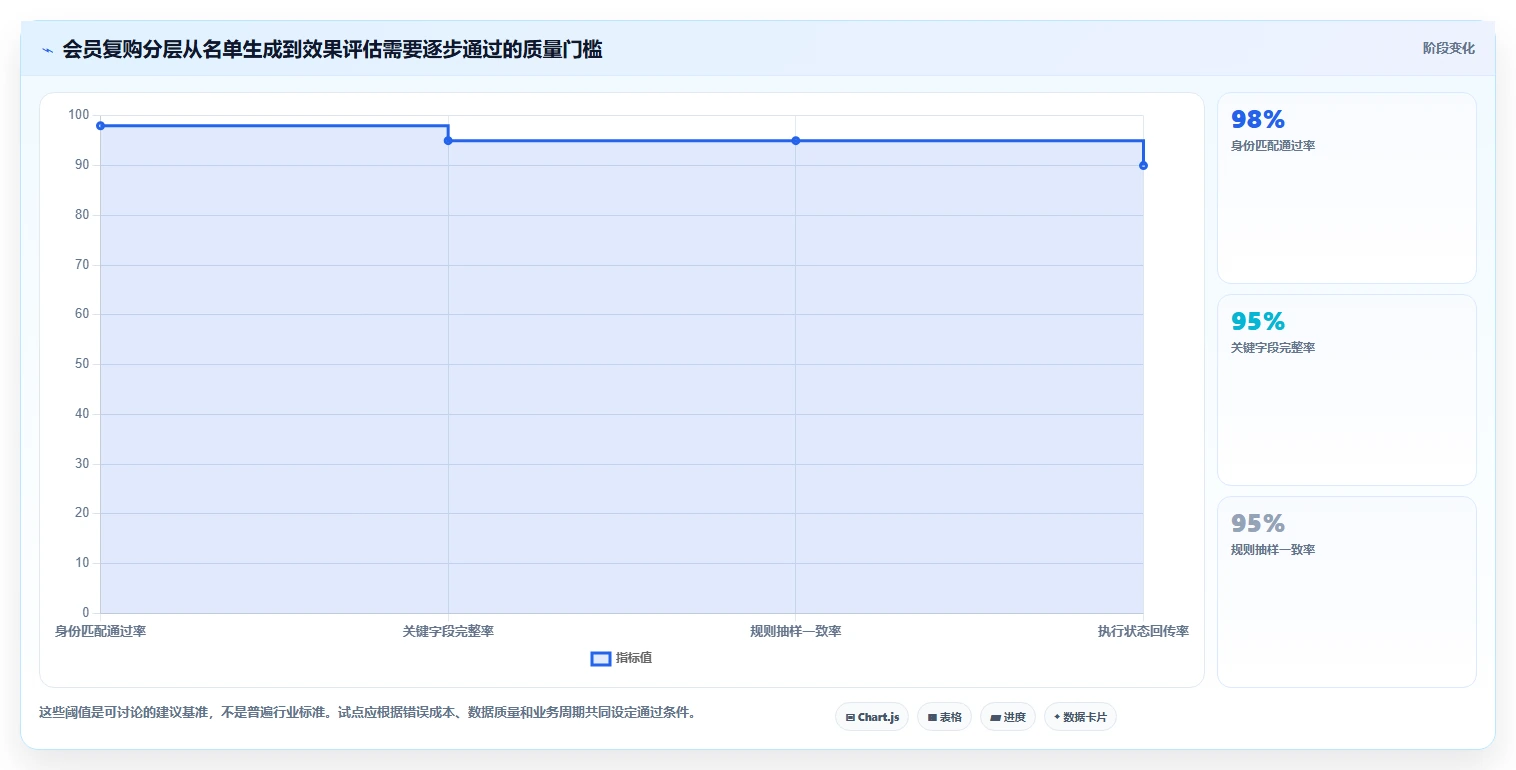
Task: Click the data point at 规则抽样一致率
Action: [796, 141]
